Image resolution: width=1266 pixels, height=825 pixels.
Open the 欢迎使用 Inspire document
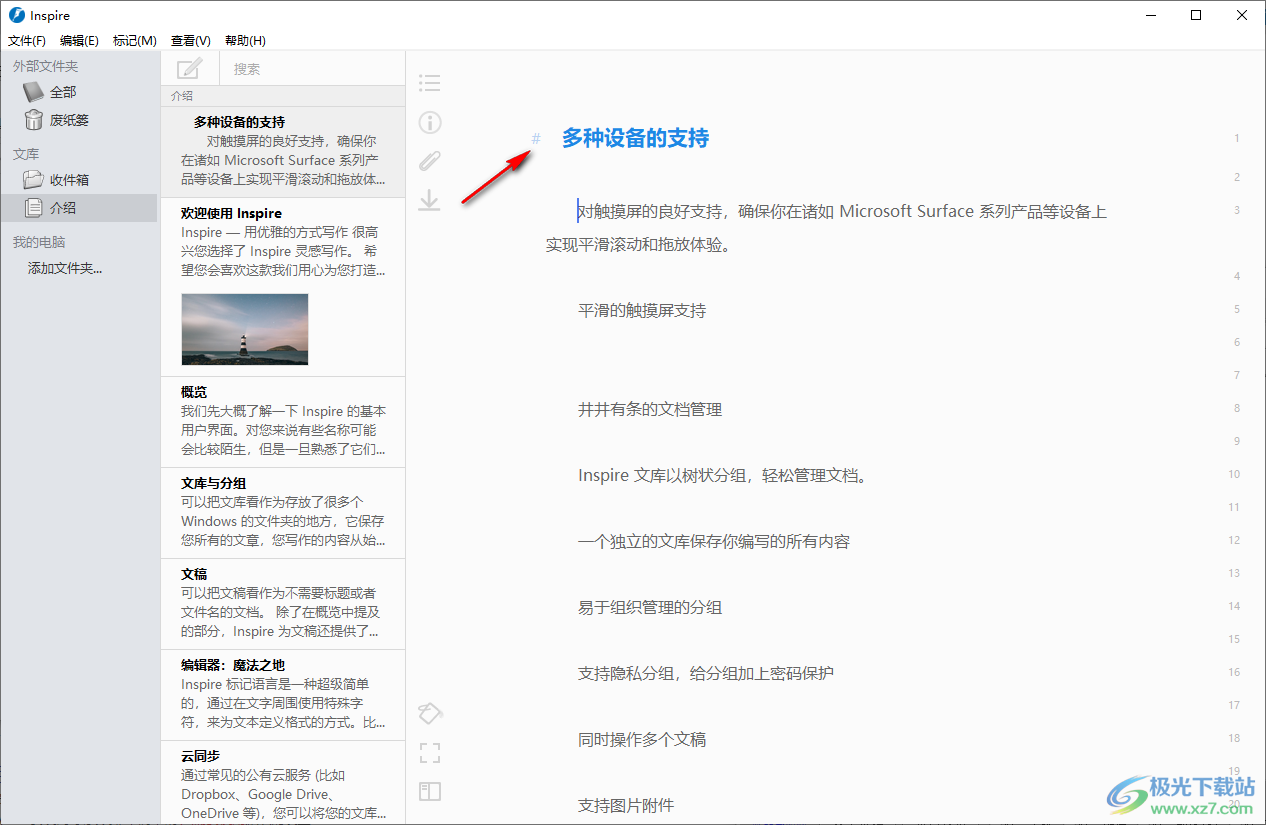[x=231, y=213]
